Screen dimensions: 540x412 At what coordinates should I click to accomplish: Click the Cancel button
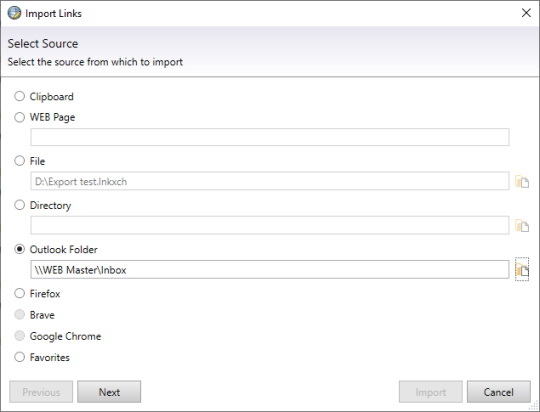coord(498,392)
